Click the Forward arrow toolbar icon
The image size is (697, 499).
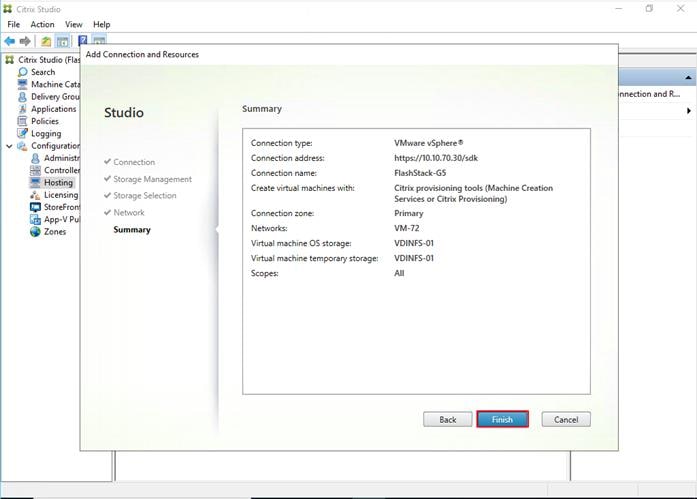point(25,41)
